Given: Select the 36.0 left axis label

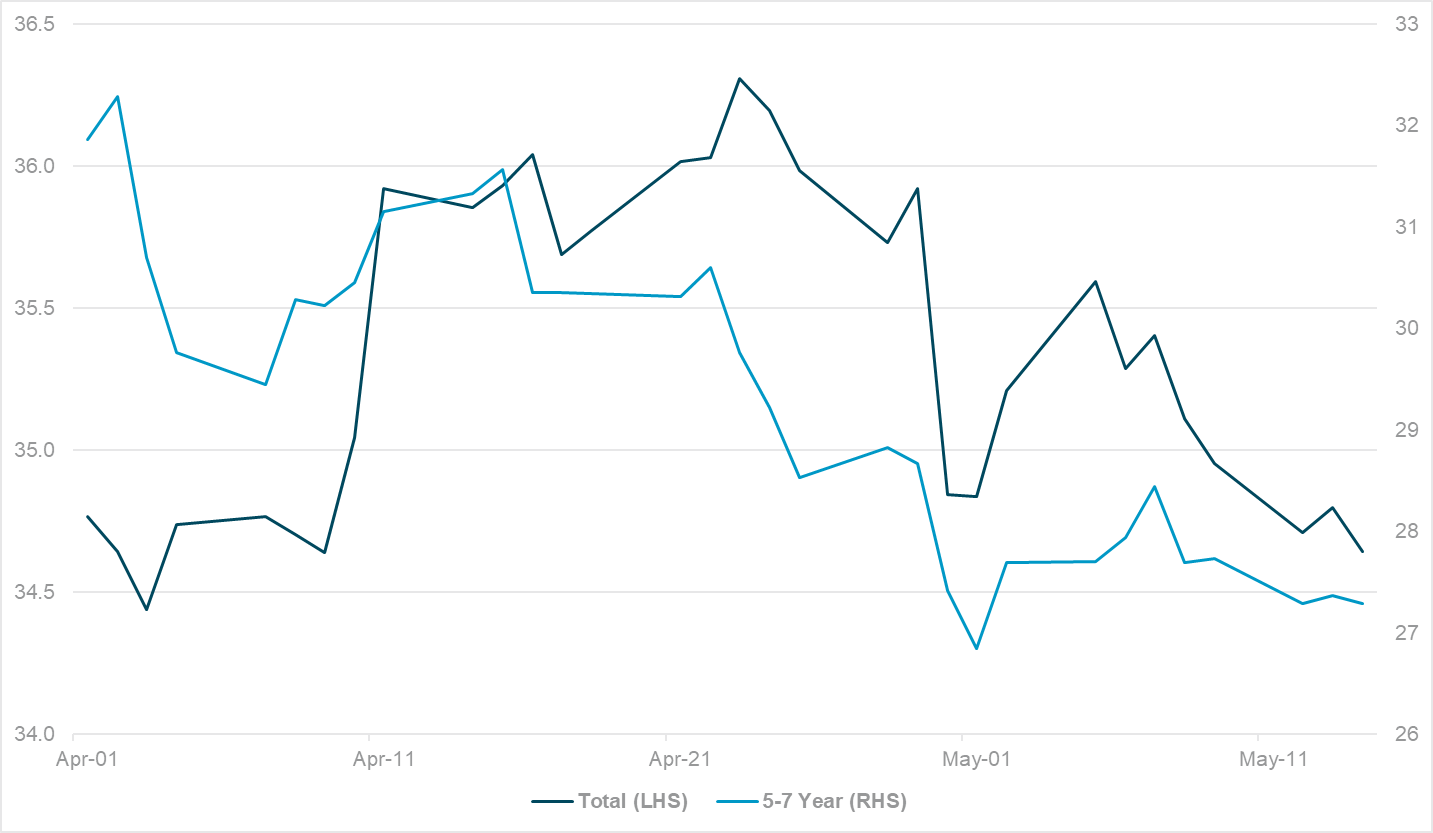Looking at the screenshot, I should [33, 166].
